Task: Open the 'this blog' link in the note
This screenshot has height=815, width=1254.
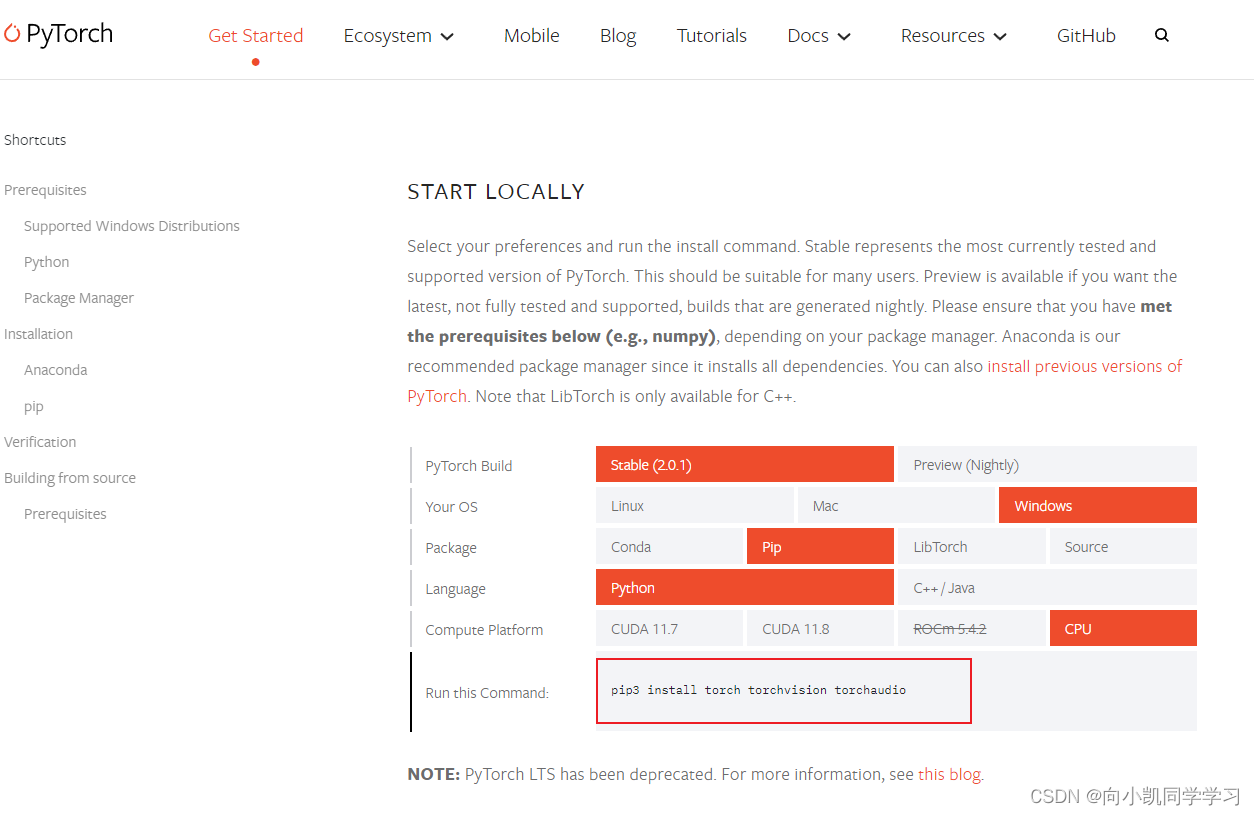Action: (949, 774)
